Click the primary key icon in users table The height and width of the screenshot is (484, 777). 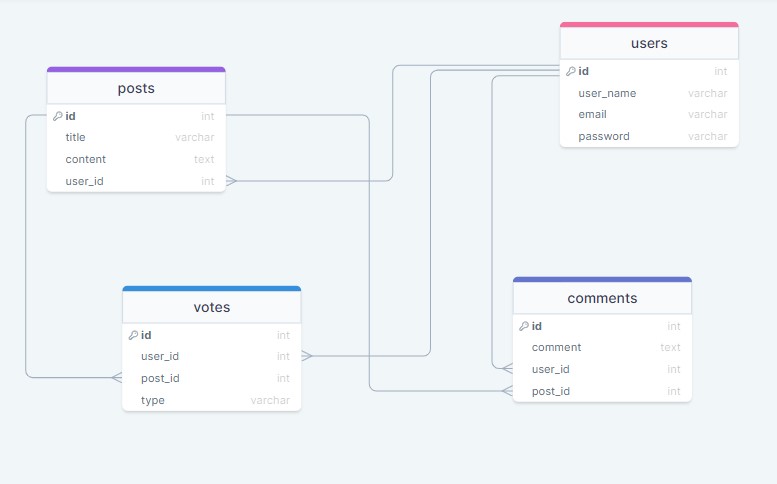(570, 71)
